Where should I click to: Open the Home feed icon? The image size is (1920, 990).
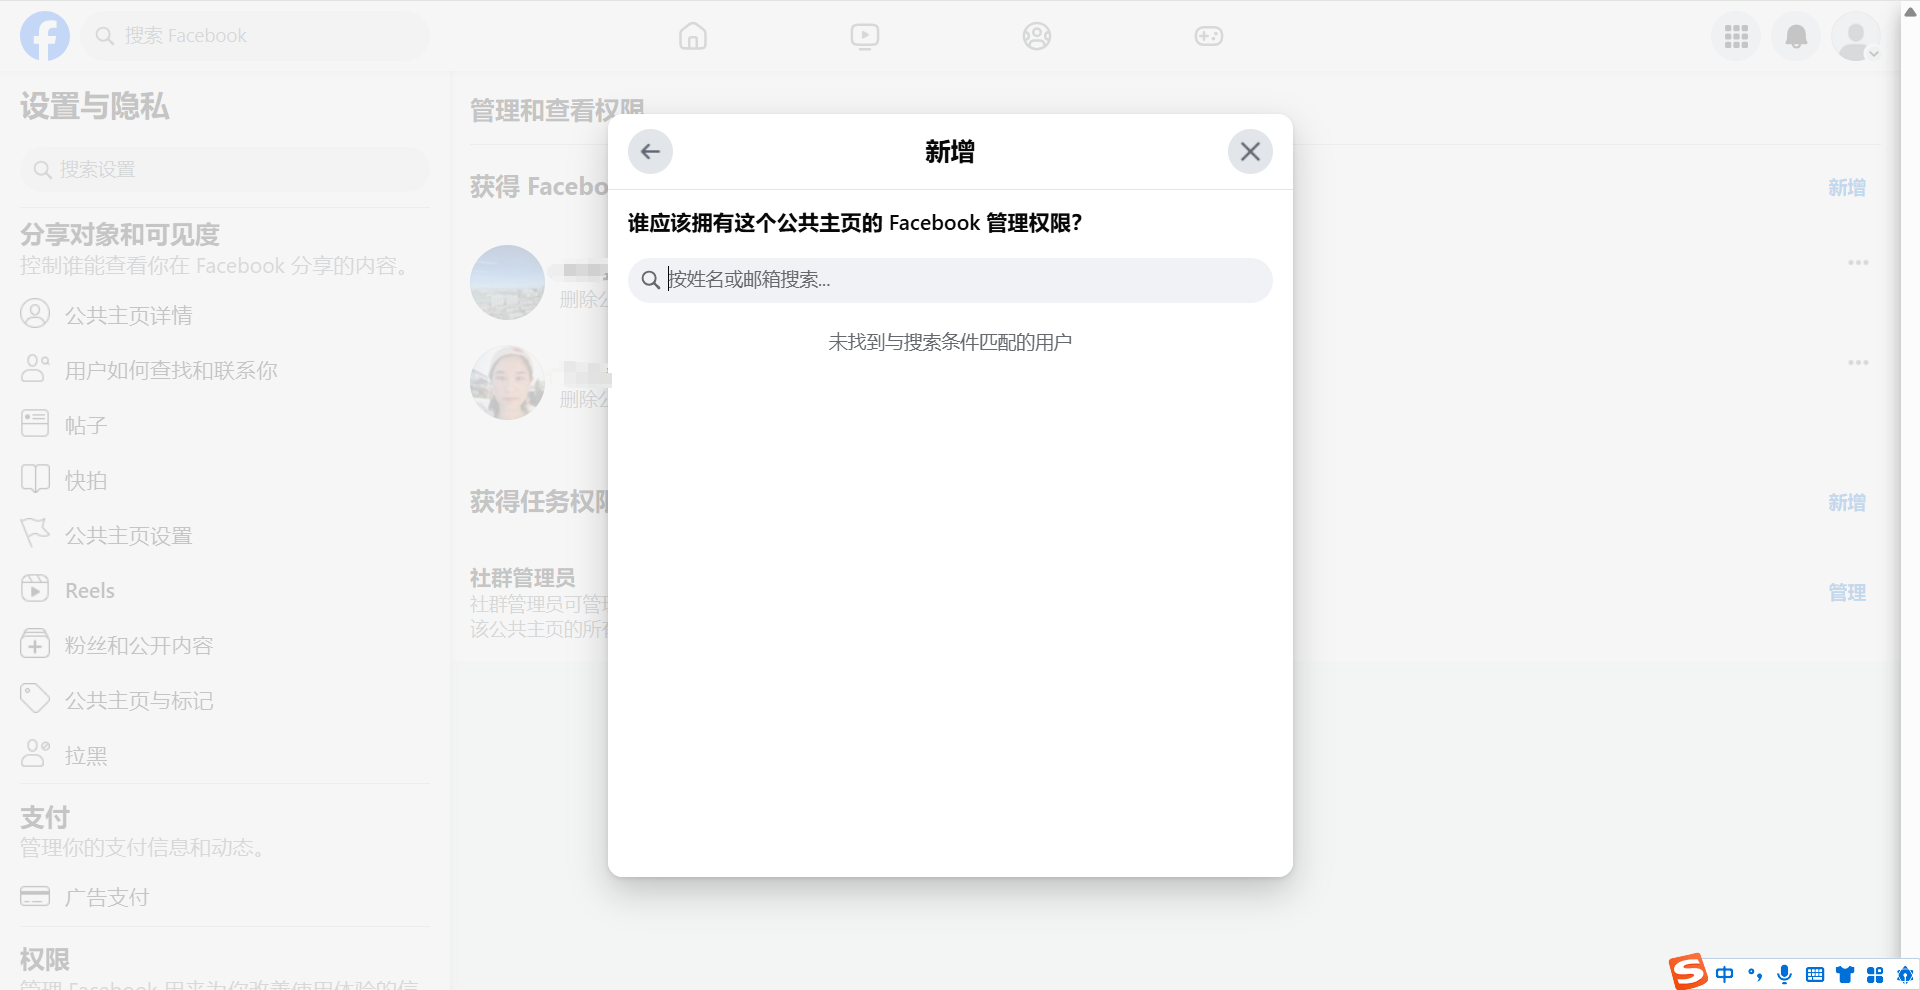pos(693,36)
